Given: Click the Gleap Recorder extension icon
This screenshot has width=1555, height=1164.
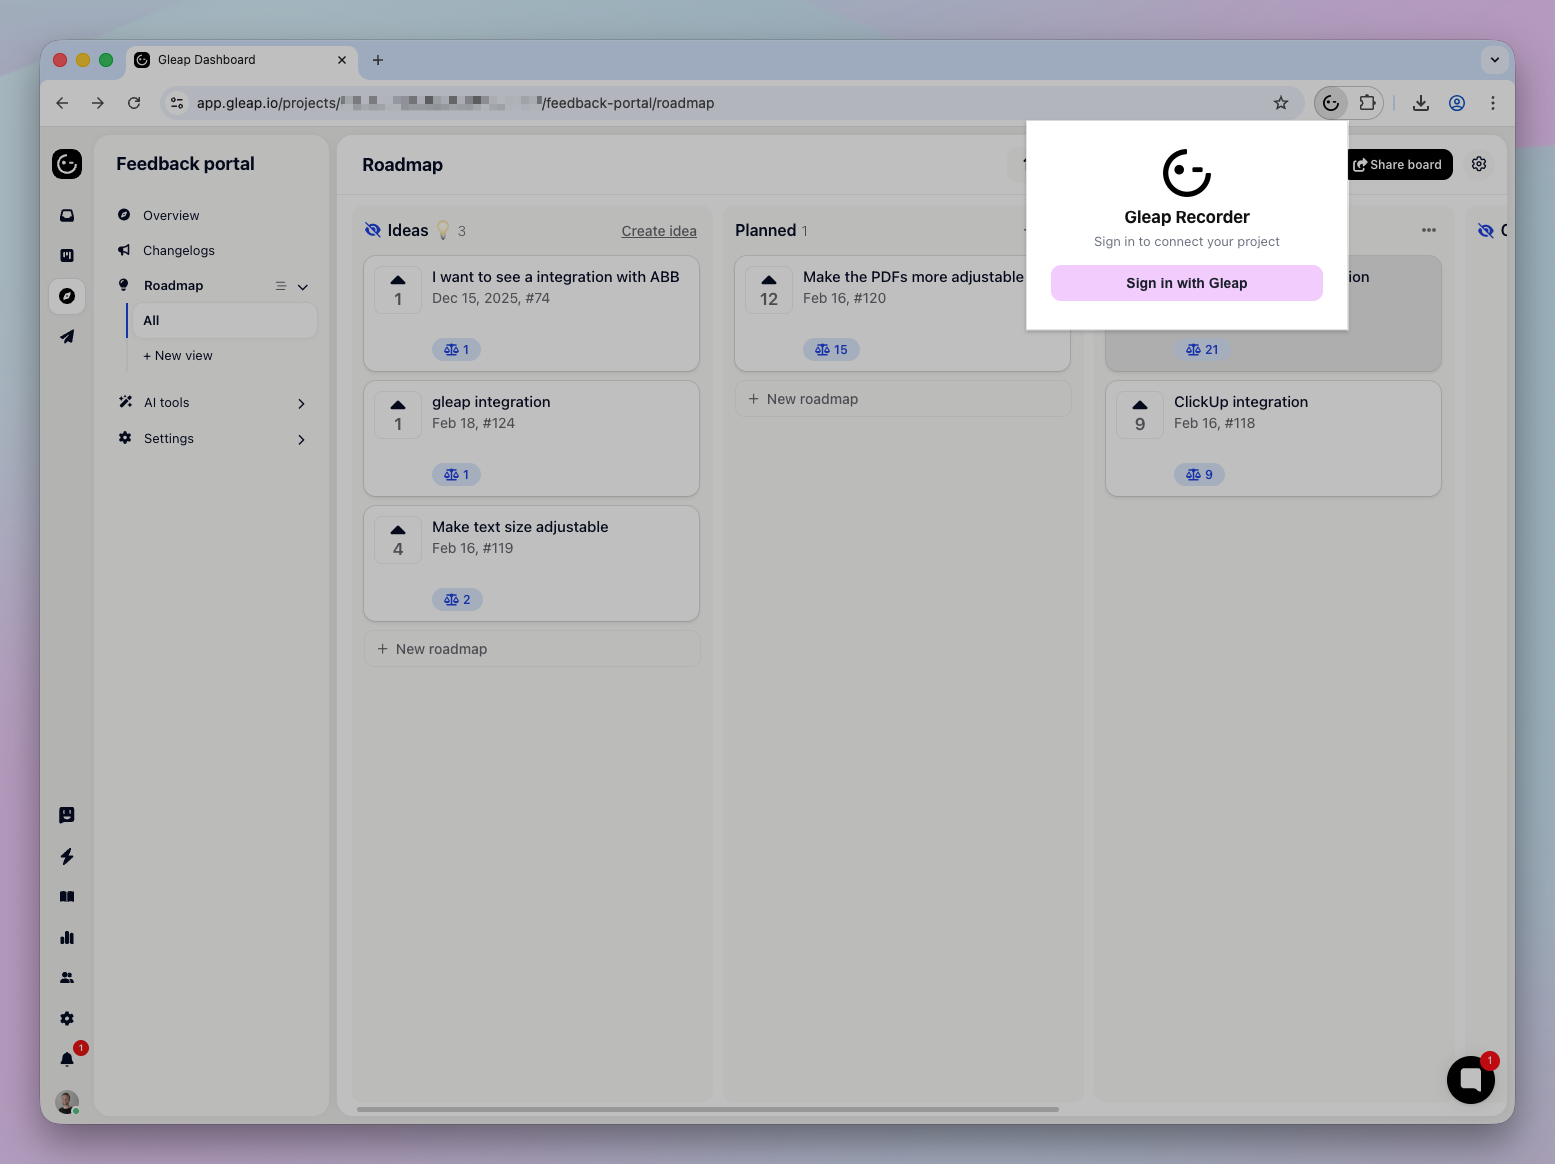Looking at the screenshot, I should click(x=1331, y=103).
